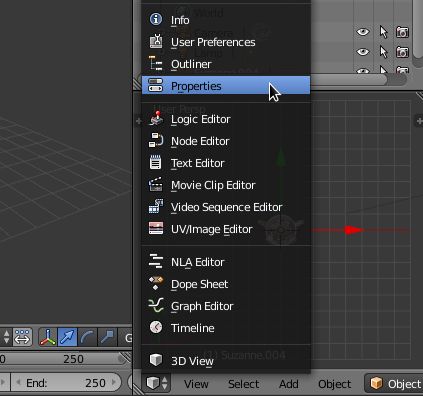Choose 3D View editor type
The height and width of the screenshot is (396, 423).
(226, 361)
